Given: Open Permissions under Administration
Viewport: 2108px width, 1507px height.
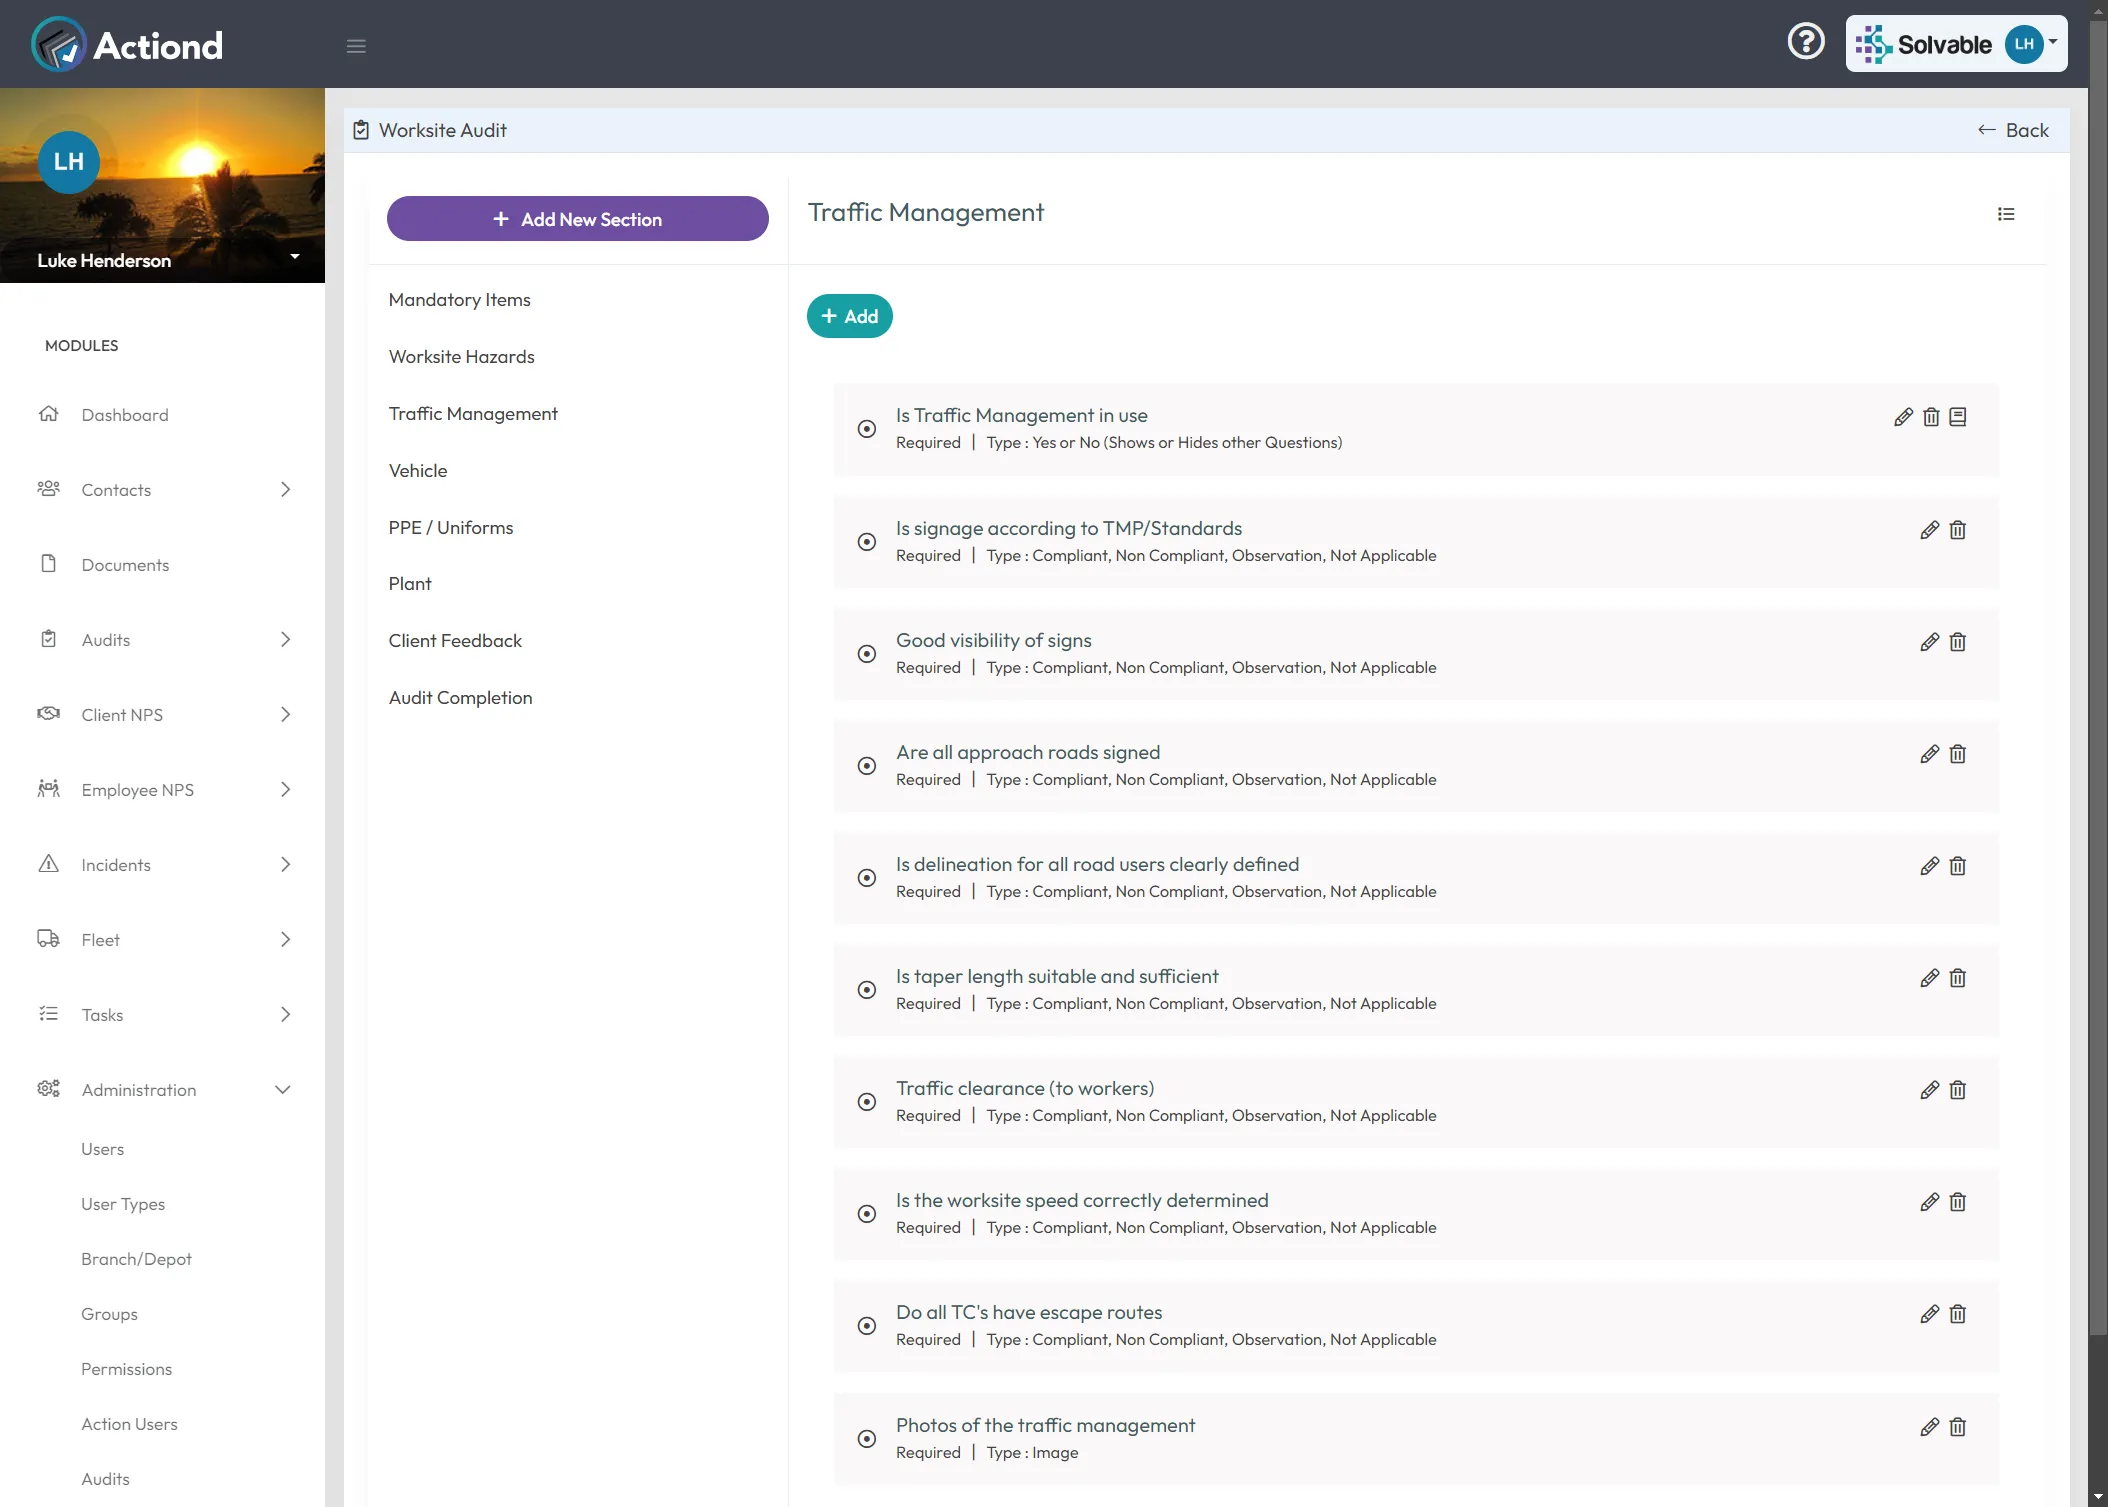Looking at the screenshot, I should coord(126,1368).
